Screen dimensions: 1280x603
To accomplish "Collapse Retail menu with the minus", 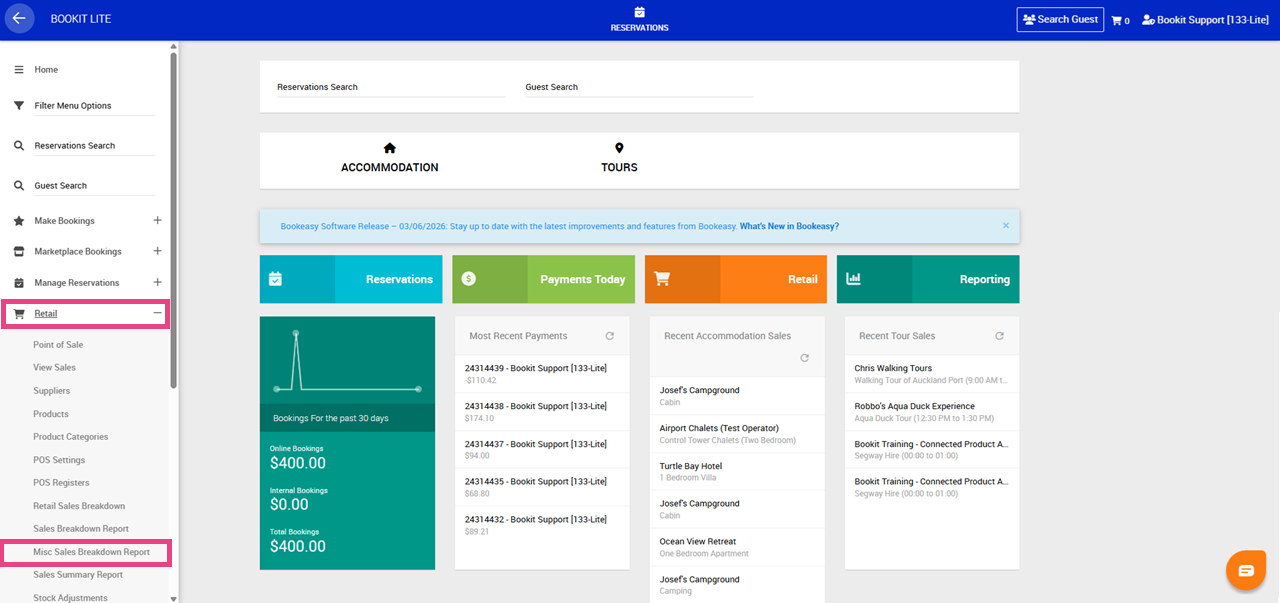I will [x=157, y=313].
